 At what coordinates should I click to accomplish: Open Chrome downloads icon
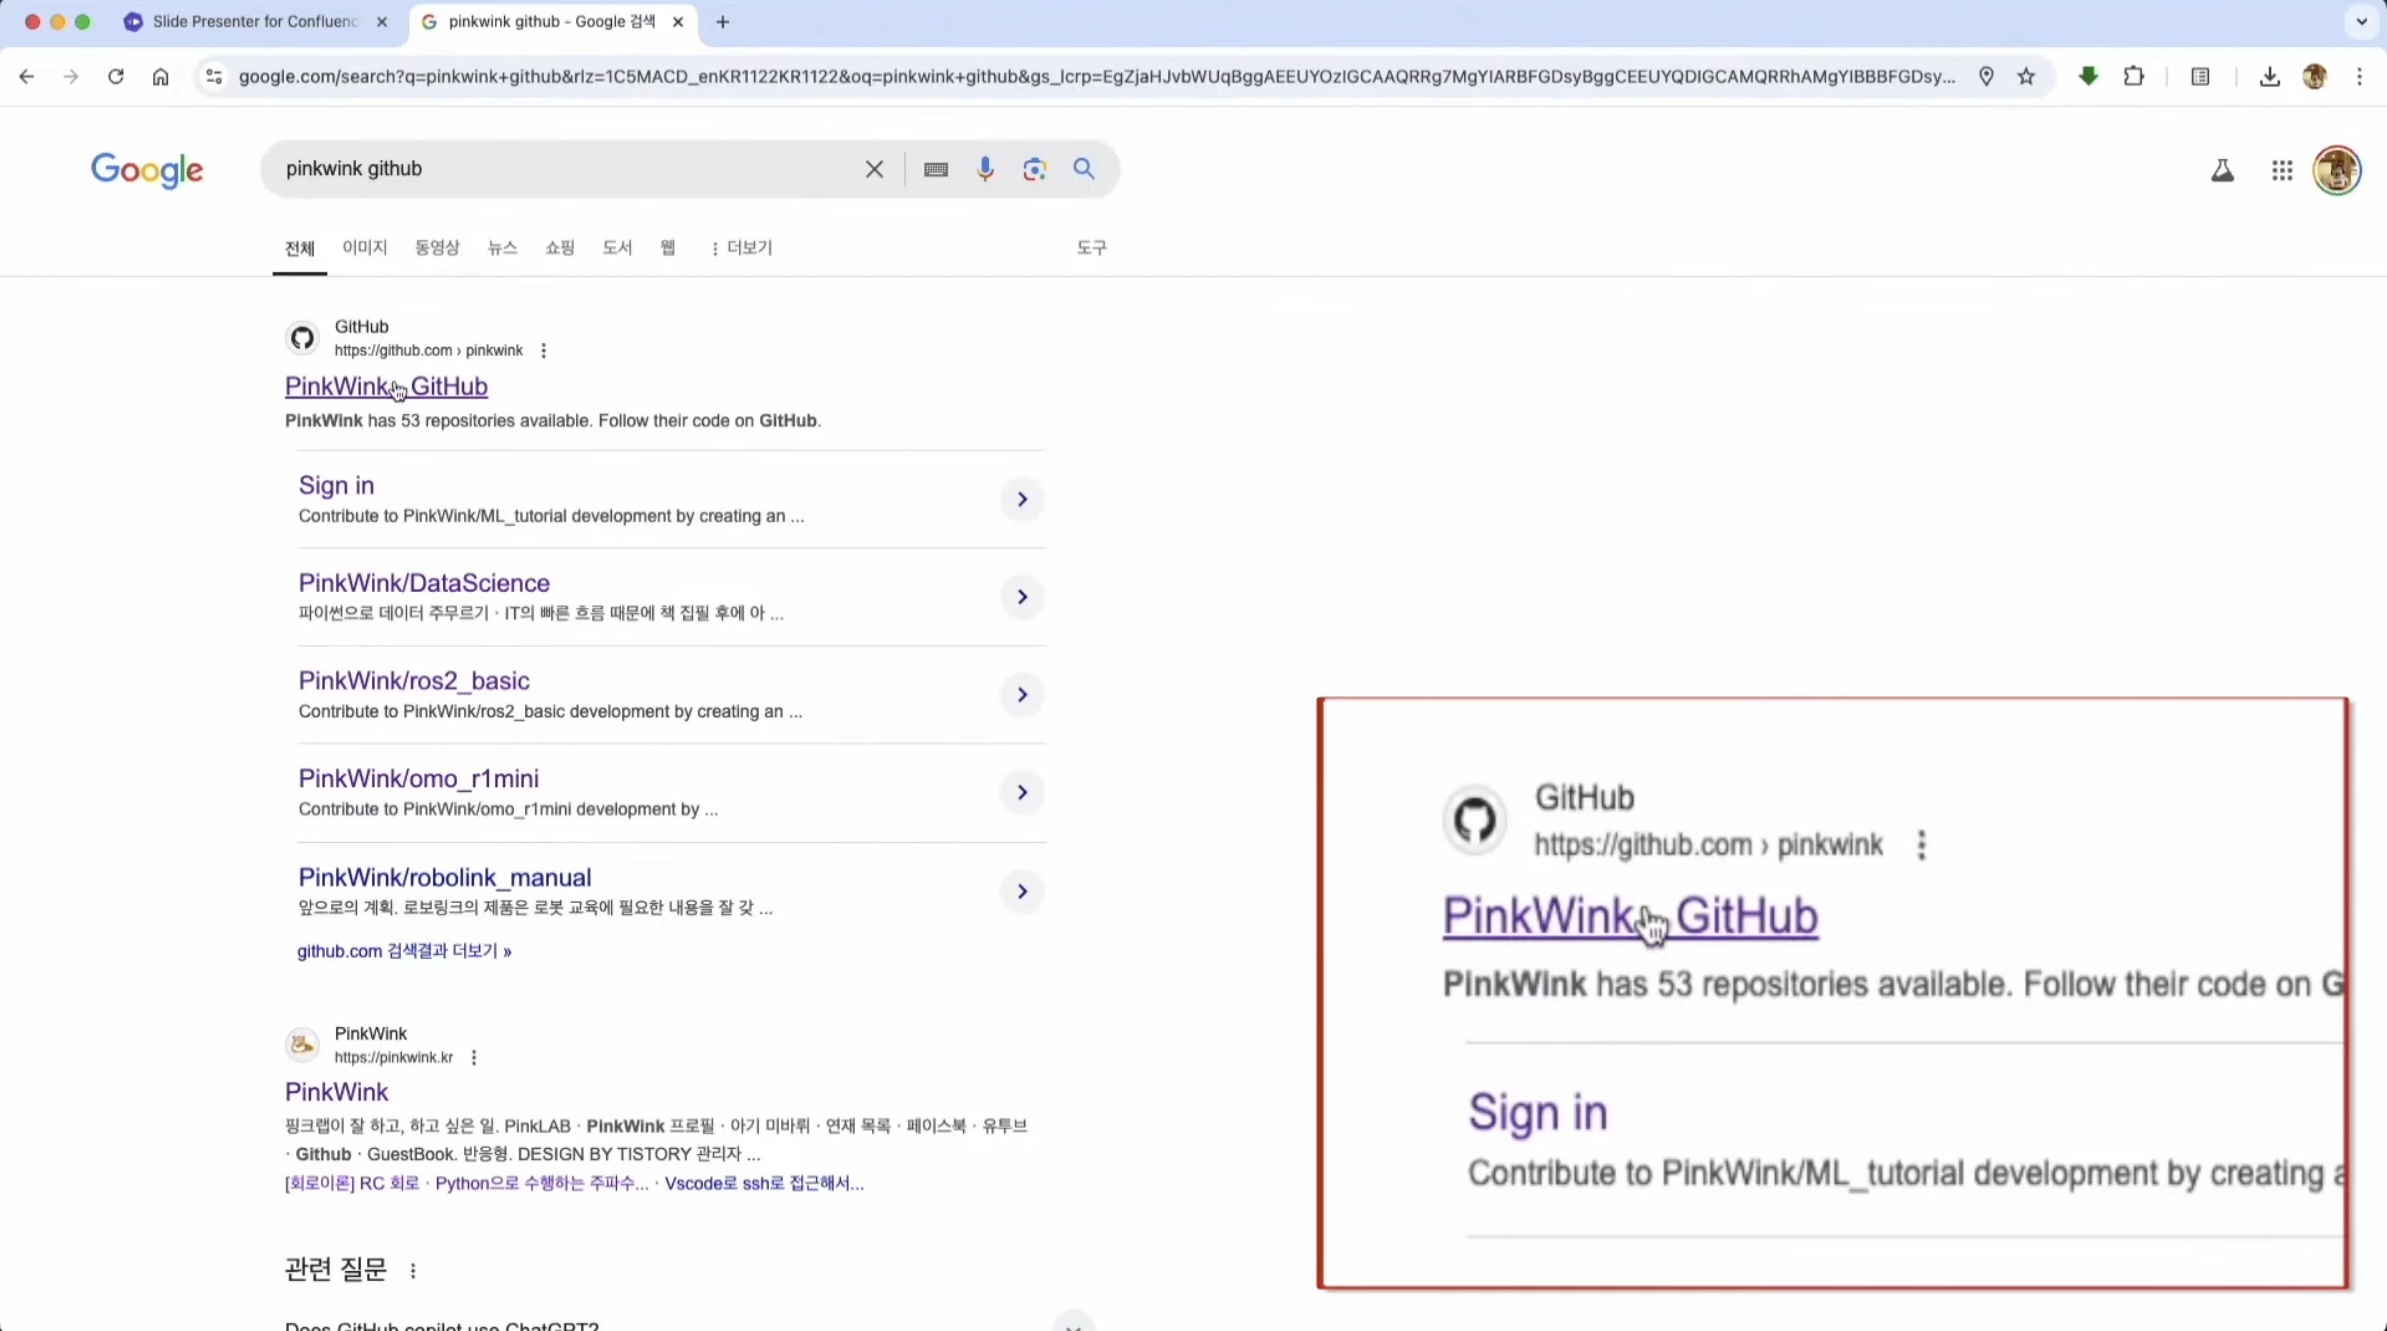click(x=2269, y=77)
